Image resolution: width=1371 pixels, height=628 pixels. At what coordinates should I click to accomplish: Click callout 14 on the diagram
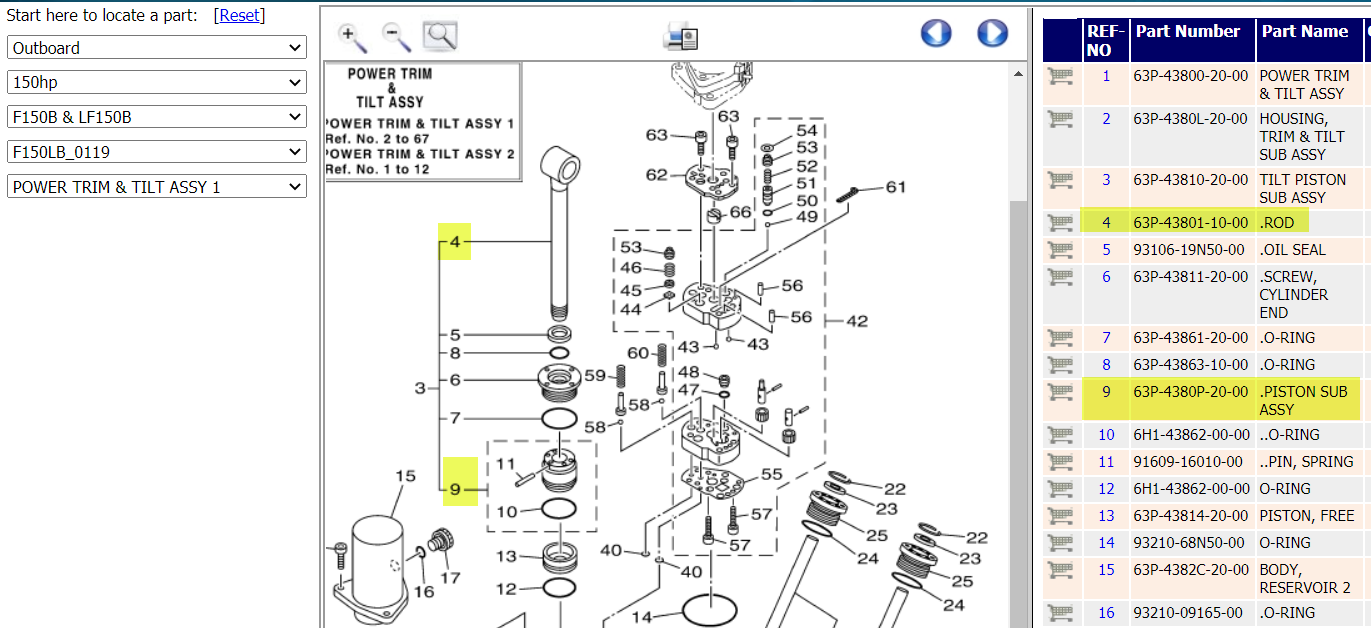pos(642,617)
